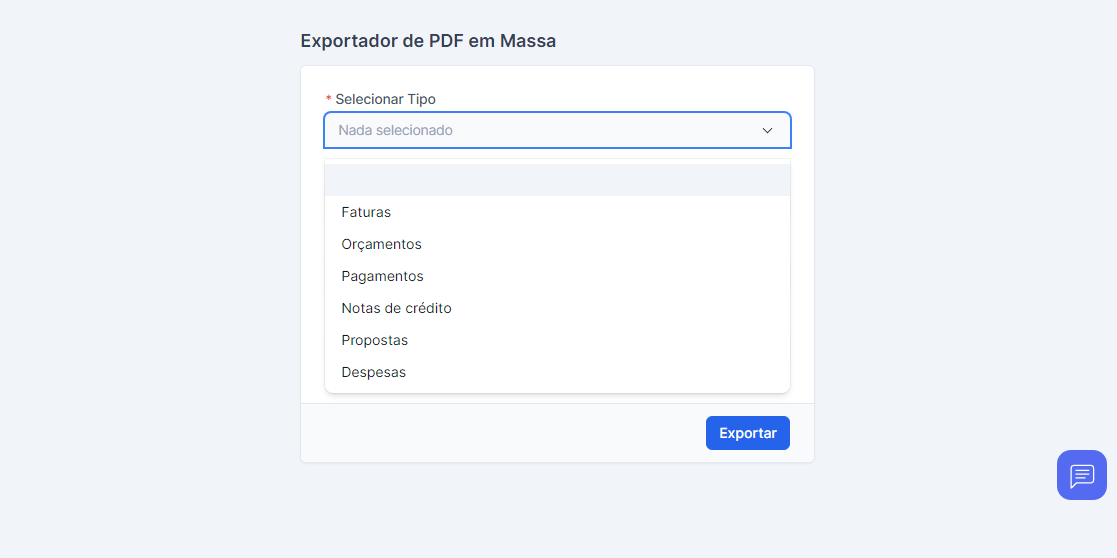Choose Faturas from the dropdown list
The width and height of the screenshot is (1117, 558).
click(x=366, y=212)
